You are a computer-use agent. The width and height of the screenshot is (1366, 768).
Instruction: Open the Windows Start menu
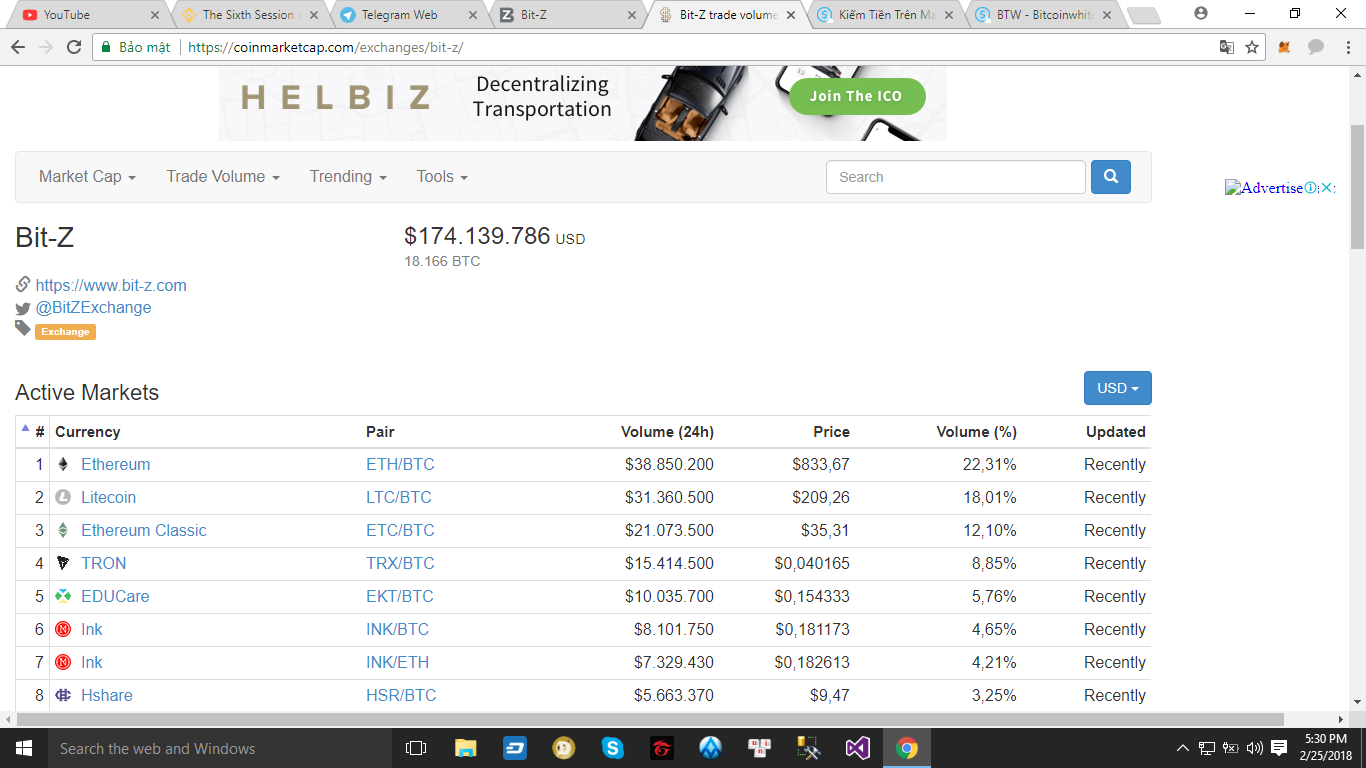(x=23, y=748)
